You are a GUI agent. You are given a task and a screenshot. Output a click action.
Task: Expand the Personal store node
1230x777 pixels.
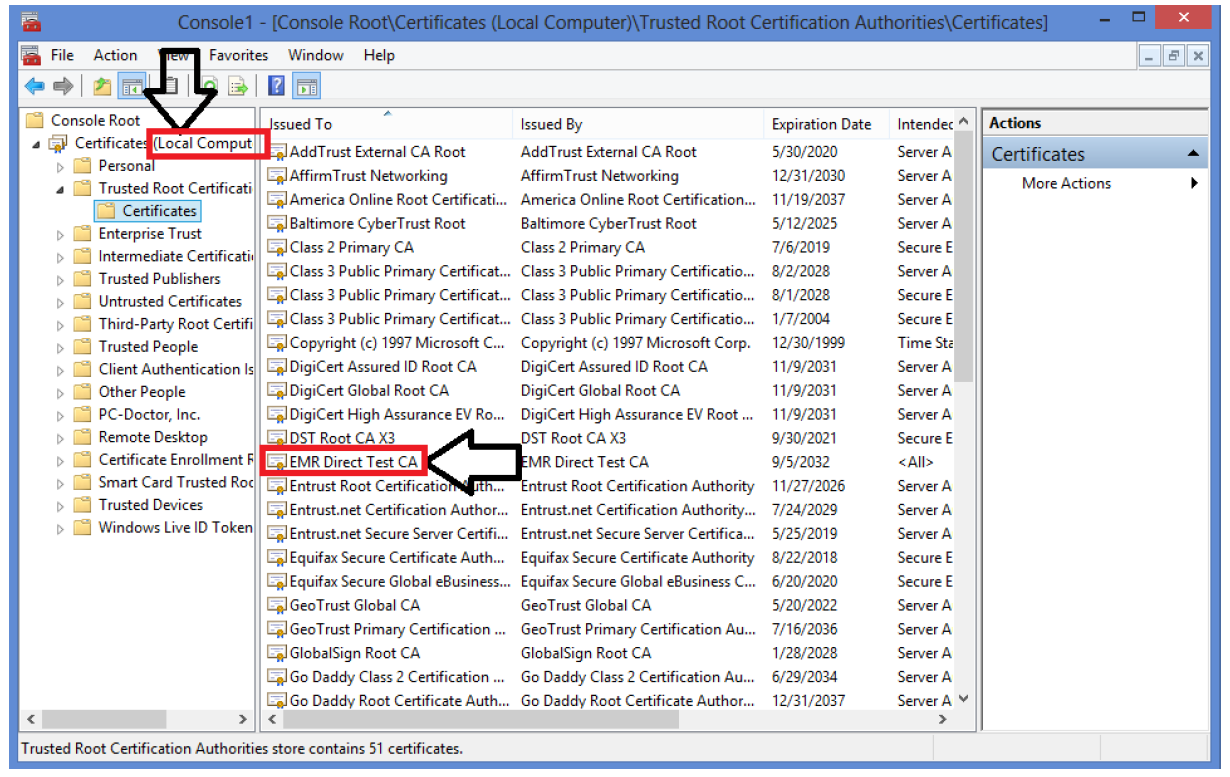pyautogui.click(x=61, y=167)
